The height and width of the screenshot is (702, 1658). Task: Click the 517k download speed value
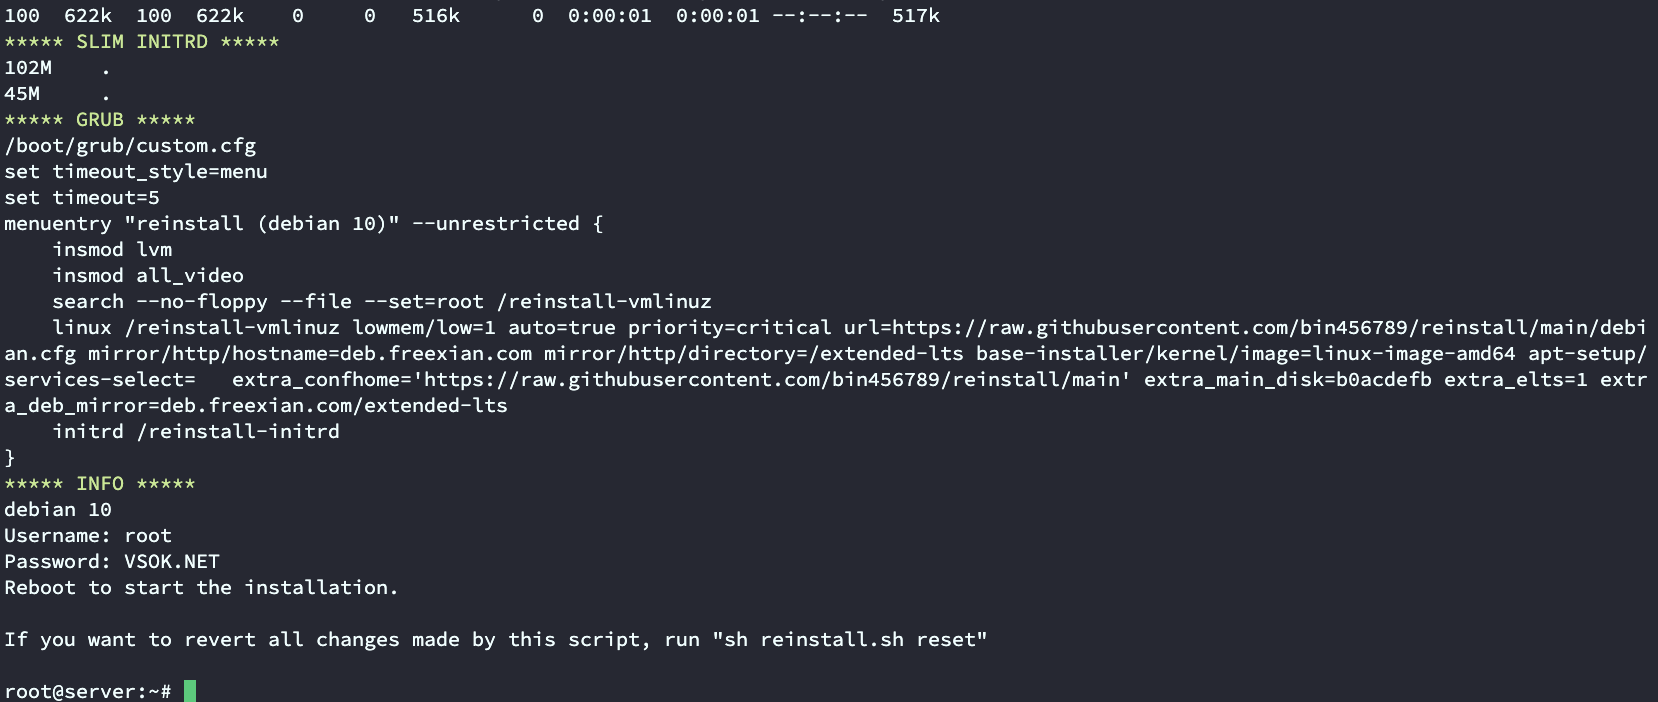pyautogui.click(x=915, y=16)
